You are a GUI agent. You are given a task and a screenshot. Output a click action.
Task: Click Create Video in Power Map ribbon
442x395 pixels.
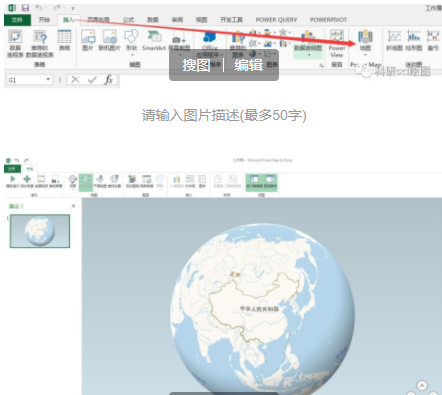[41, 181]
